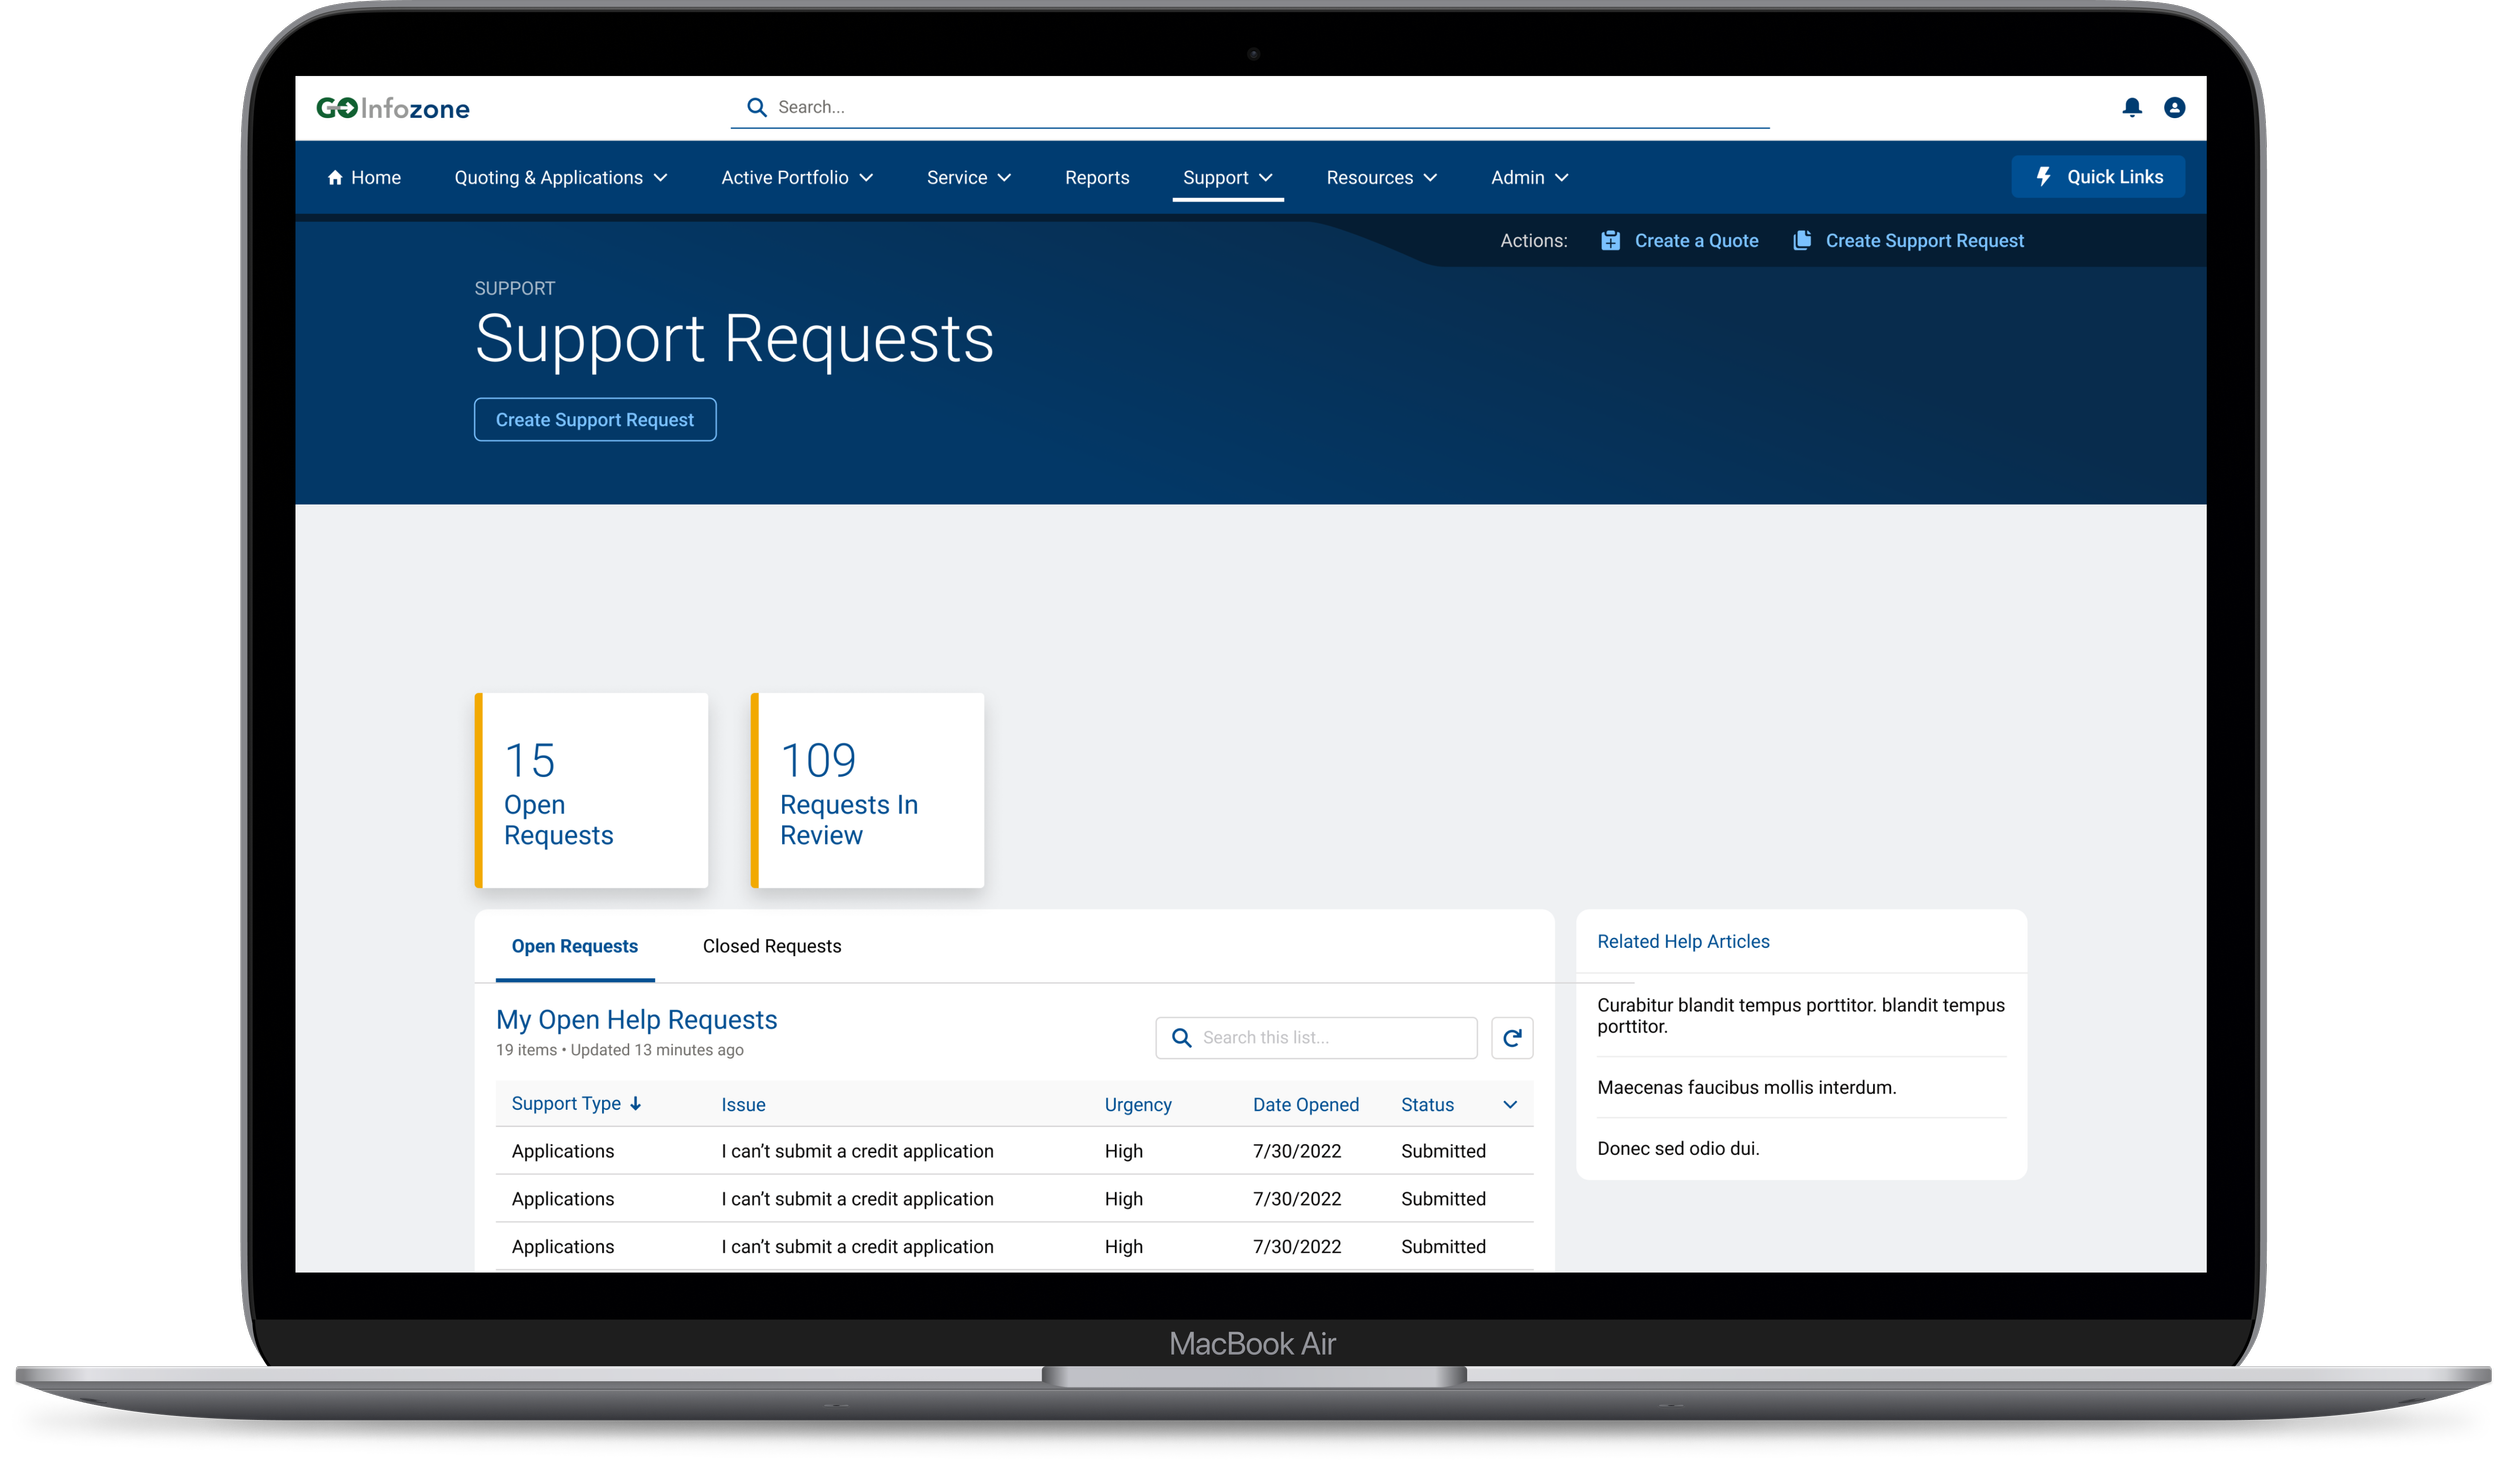
Task: Click the Home house icon
Action: [335, 178]
